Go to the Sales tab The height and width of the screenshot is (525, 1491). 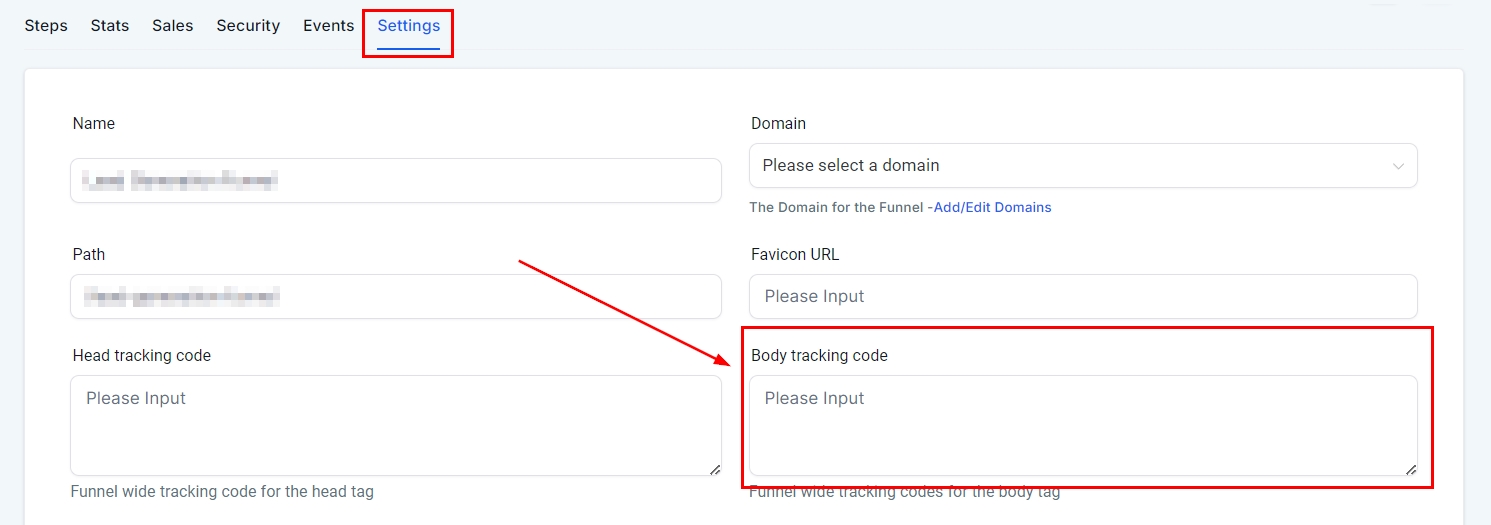tap(173, 26)
